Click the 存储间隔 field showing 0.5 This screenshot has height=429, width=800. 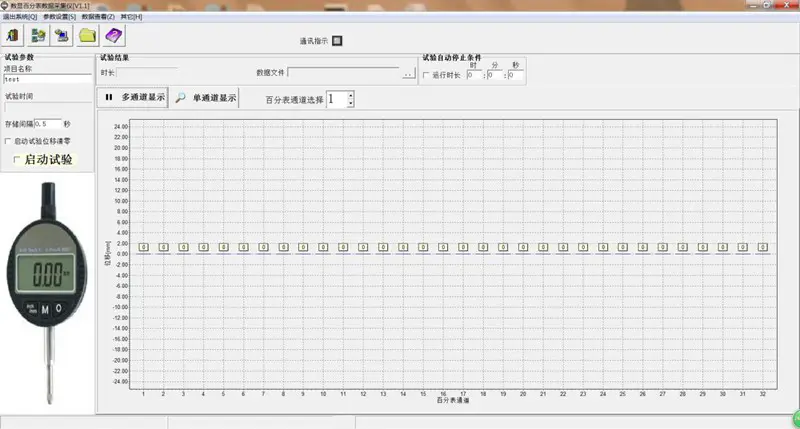coord(47,124)
